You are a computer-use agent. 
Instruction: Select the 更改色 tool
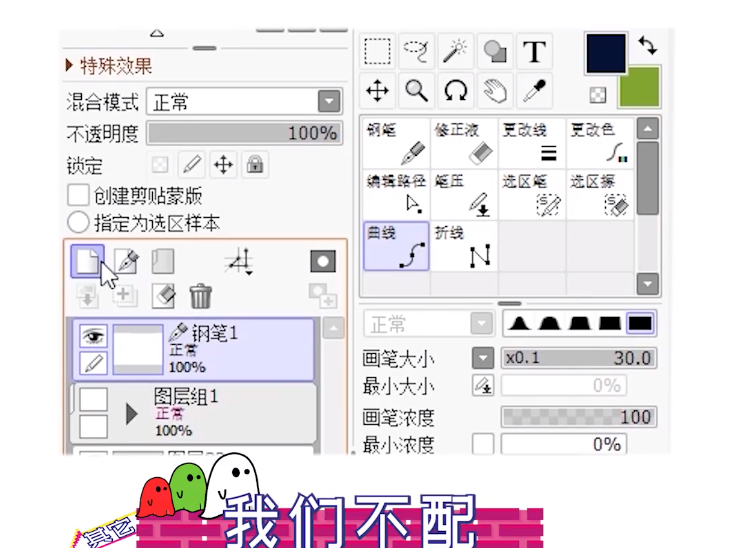tap(600, 143)
